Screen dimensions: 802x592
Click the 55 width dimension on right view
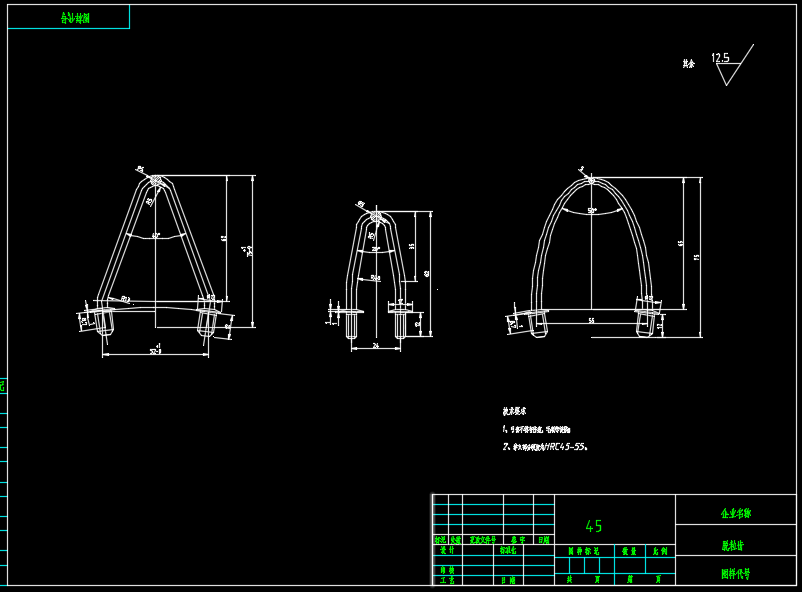591,320
